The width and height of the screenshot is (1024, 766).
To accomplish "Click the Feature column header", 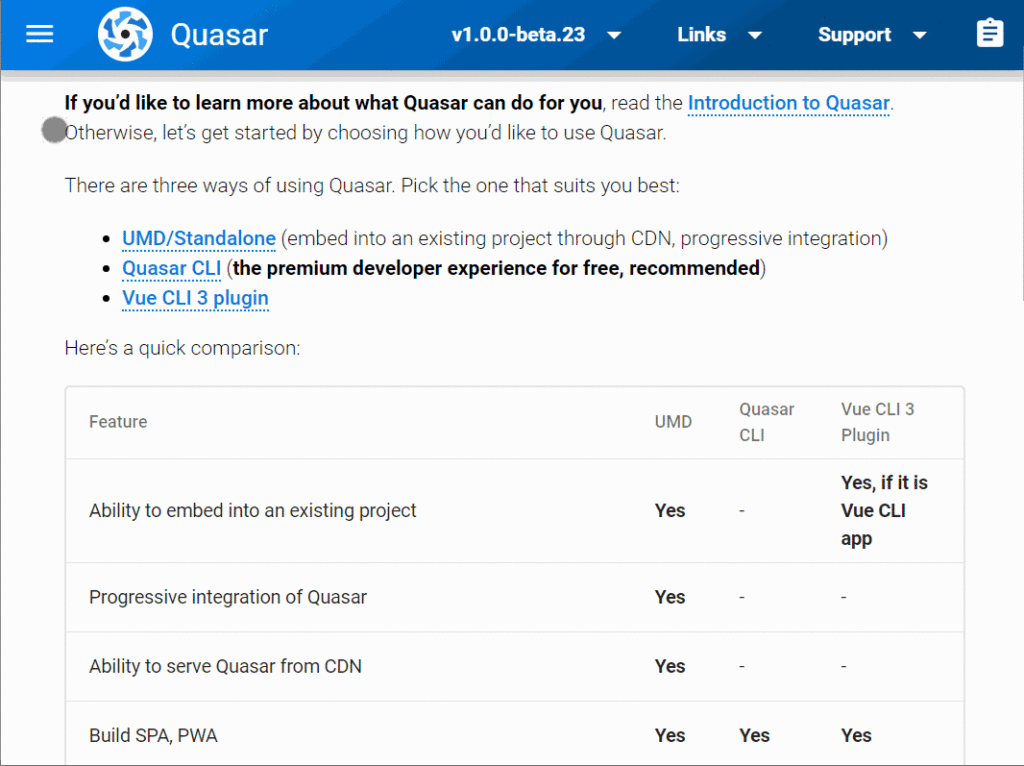I will point(118,422).
